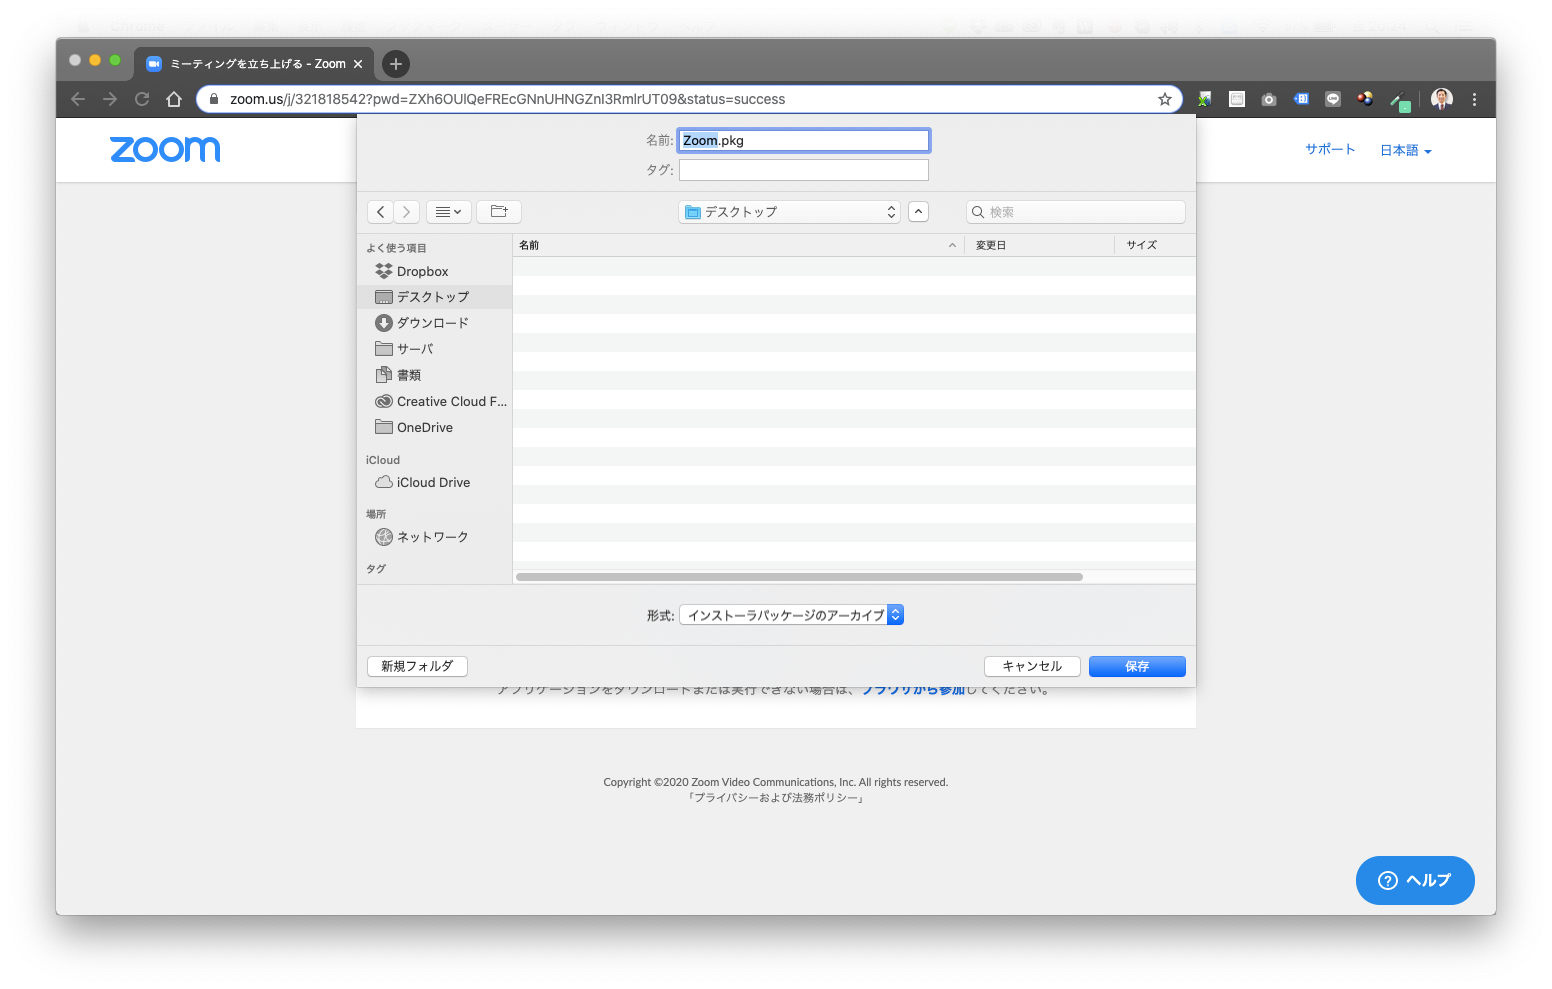The height and width of the screenshot is (989, 1552).
Task: Open the Chrome profile avatar
Action: point(1442,98)
